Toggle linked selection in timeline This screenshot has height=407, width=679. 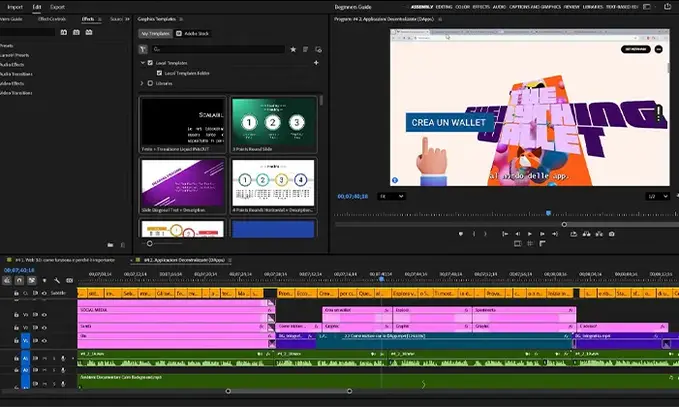(x=32, y=281)
